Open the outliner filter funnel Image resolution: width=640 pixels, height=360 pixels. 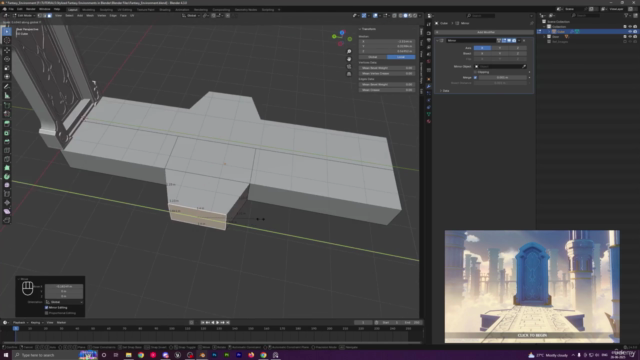tap(627, 16)
